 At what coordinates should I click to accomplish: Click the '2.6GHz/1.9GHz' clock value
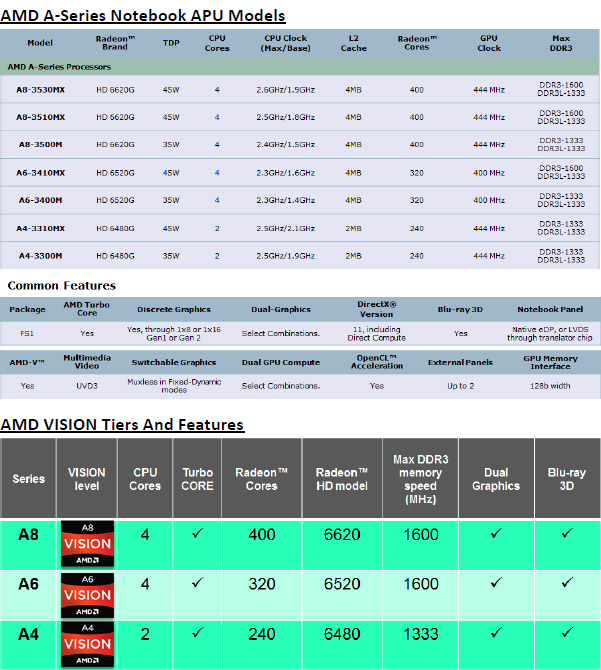285,90
